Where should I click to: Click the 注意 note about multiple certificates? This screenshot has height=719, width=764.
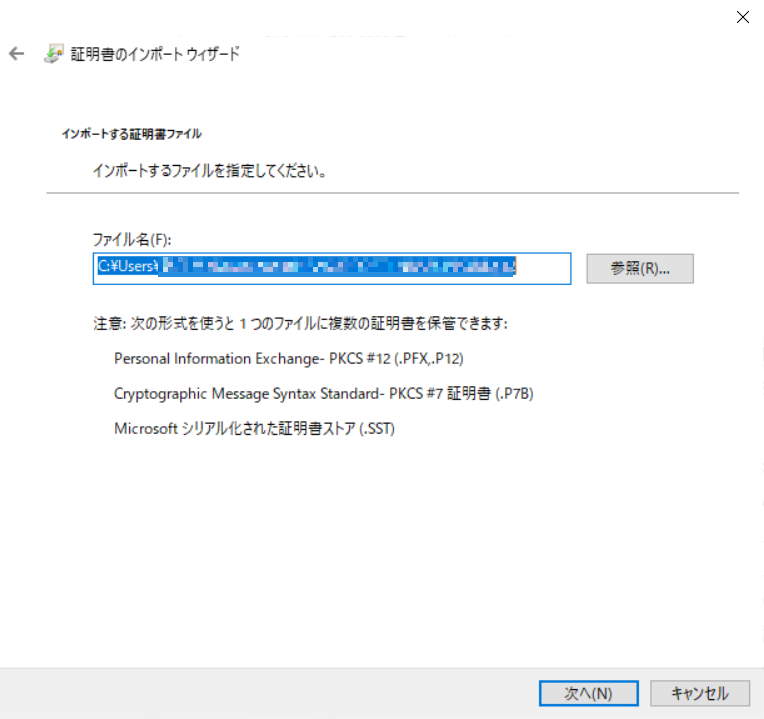click(300, 324)
